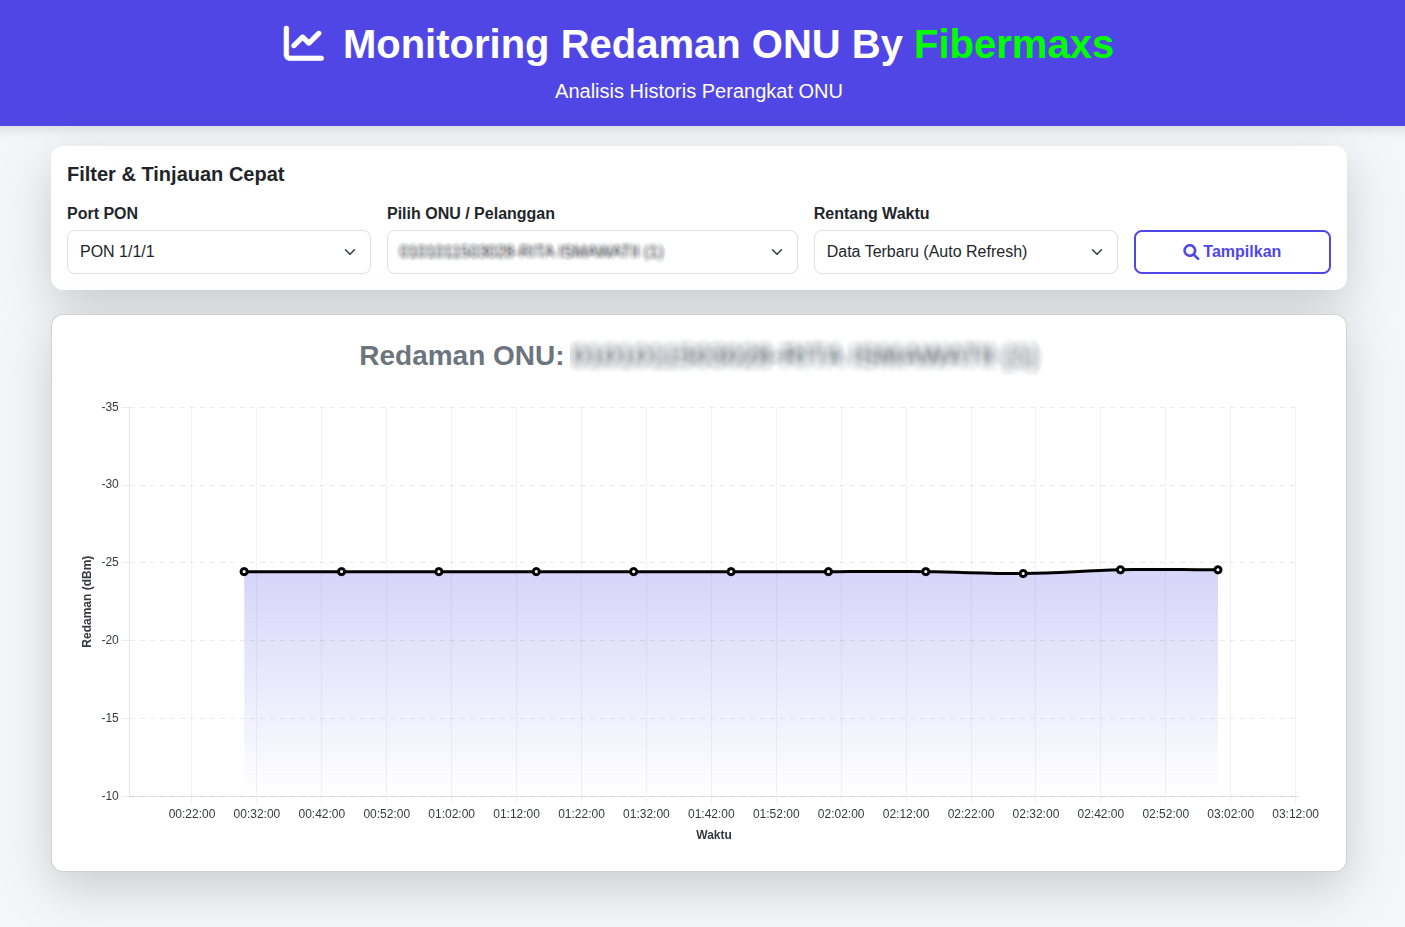Click the 03:12:00 x-axis label
Viewport: 1405px width, 927px height.
[x=1295, y=814]
